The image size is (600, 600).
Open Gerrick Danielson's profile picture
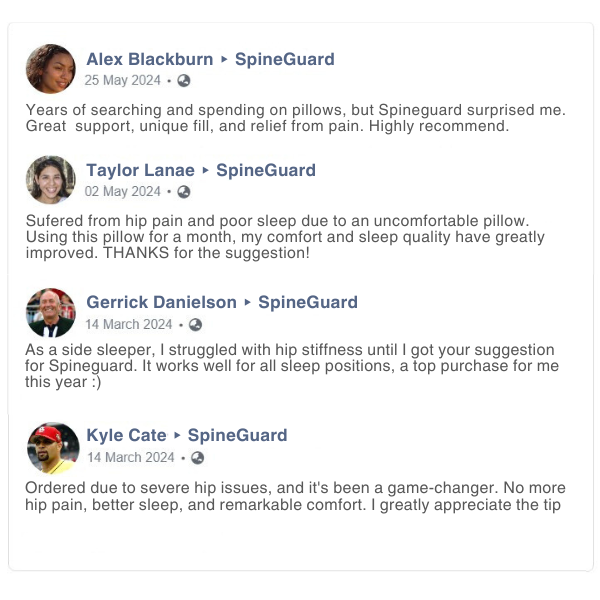pos(51,313)
